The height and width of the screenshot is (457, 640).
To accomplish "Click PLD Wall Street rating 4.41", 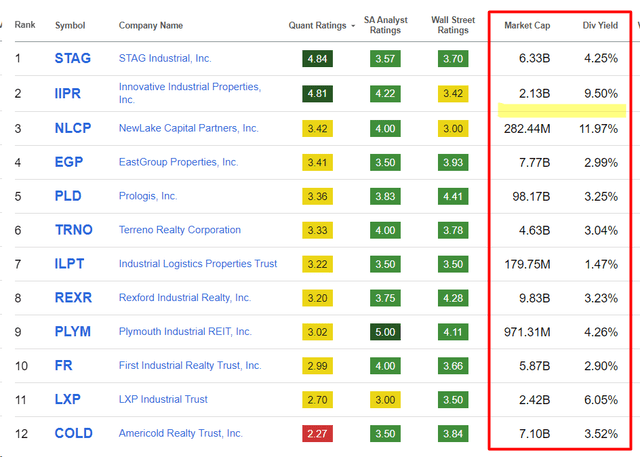I will (x=453, y=196).
